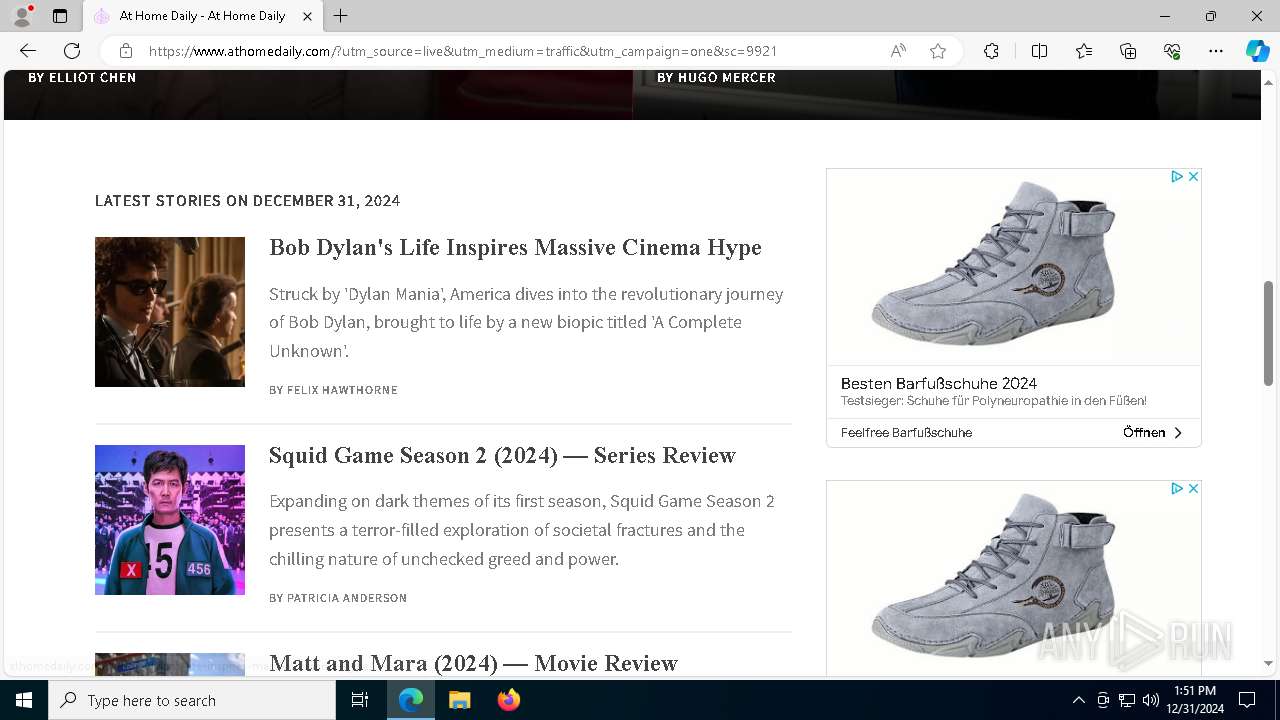Refresh the current page
The image size is (1280, 720).
(x=72, y=51)
